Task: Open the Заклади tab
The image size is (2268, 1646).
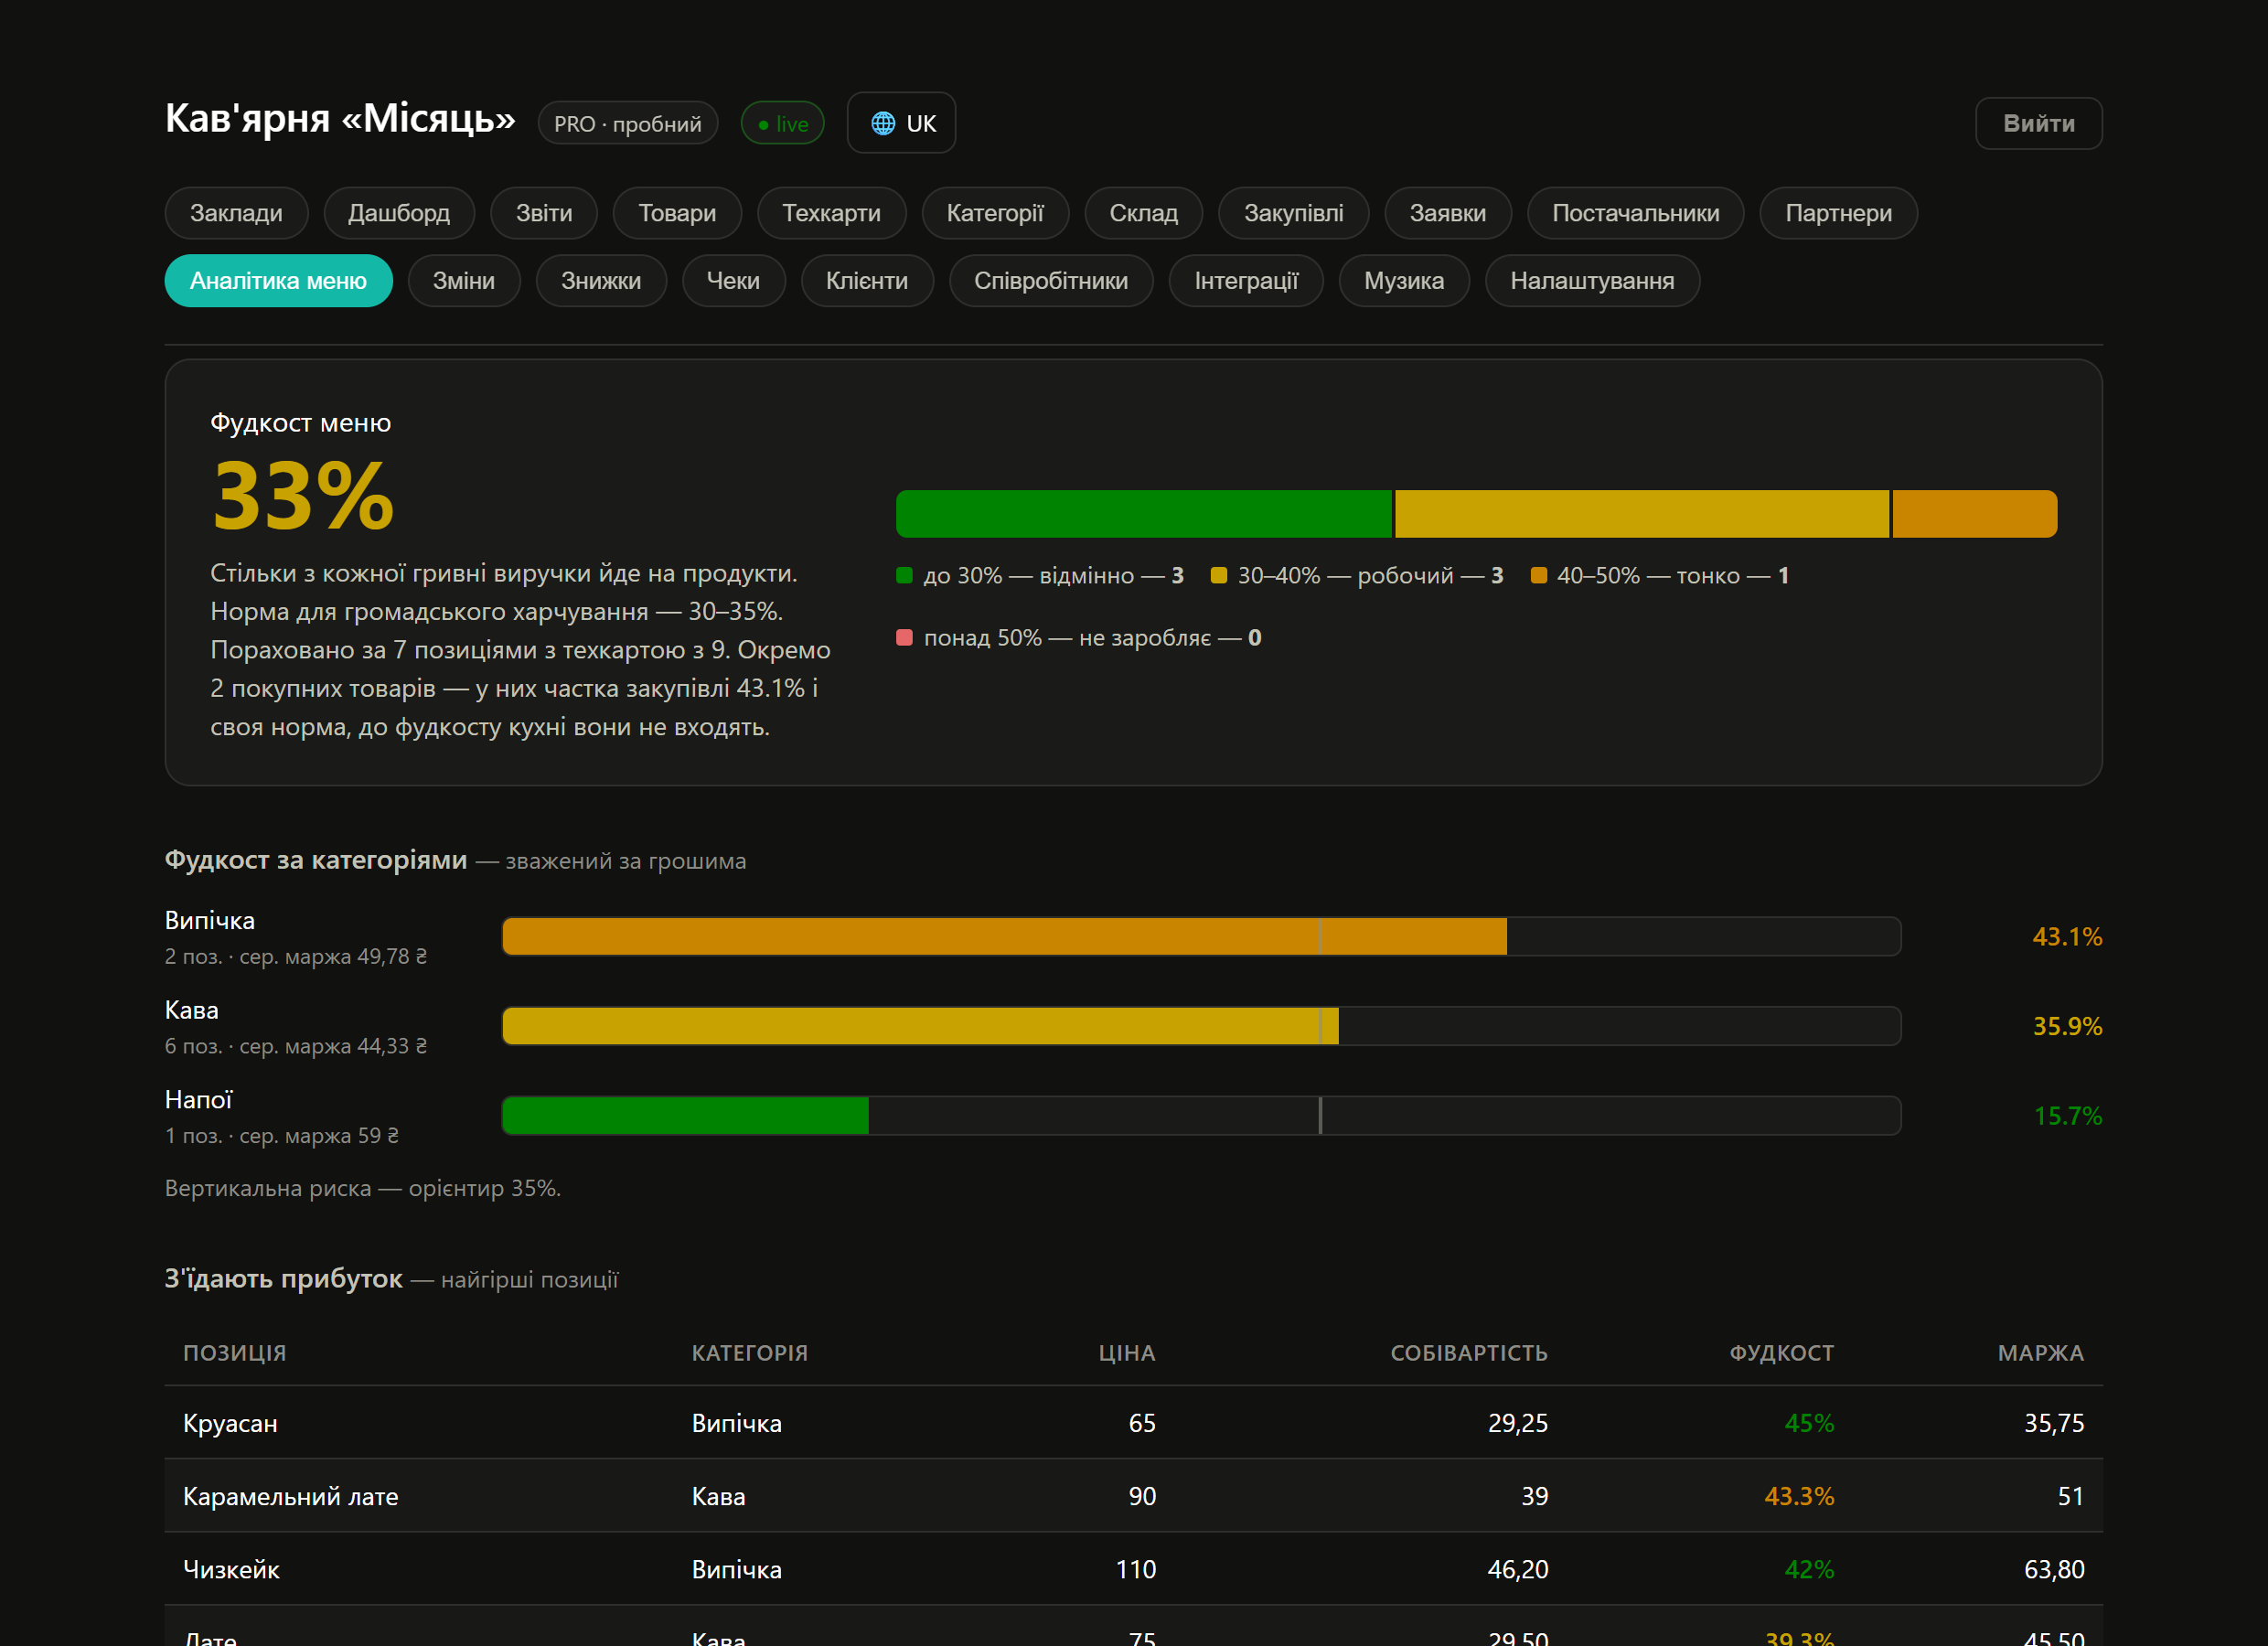Action: coord(236,213)
